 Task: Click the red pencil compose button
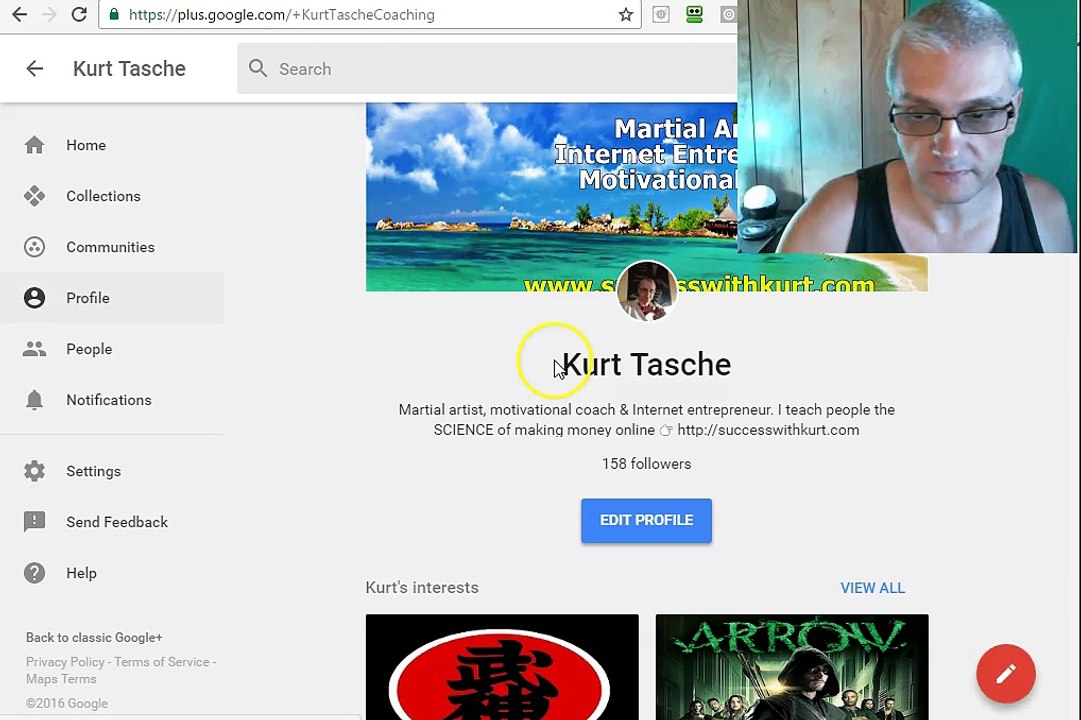pos(1006,674)
